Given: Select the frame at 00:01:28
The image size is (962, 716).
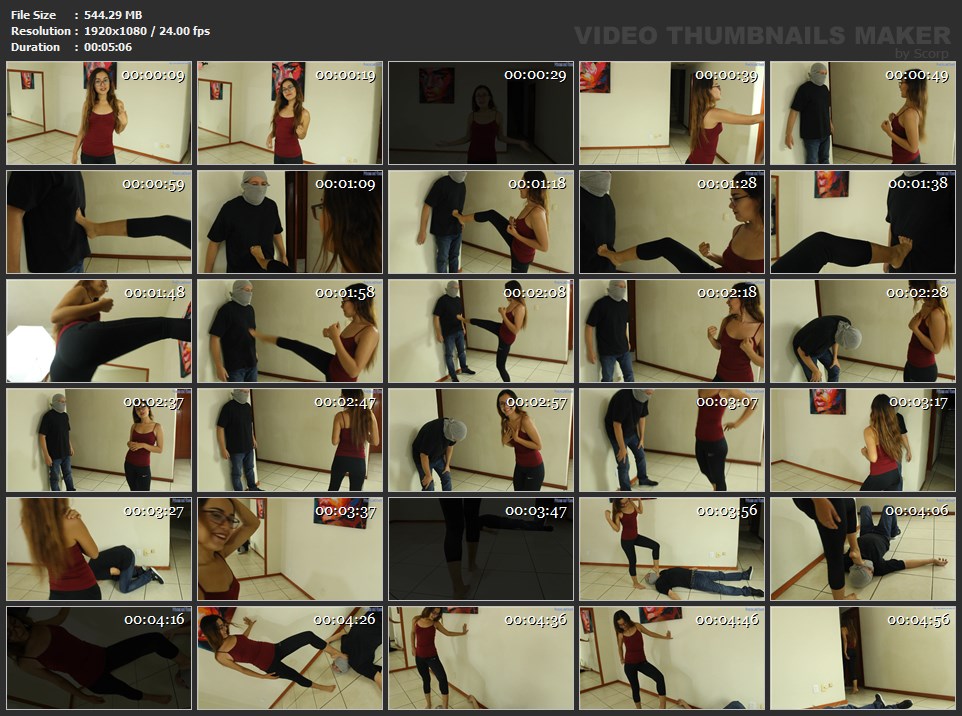Looking at the screenshot, I should (x=672, y=222).
